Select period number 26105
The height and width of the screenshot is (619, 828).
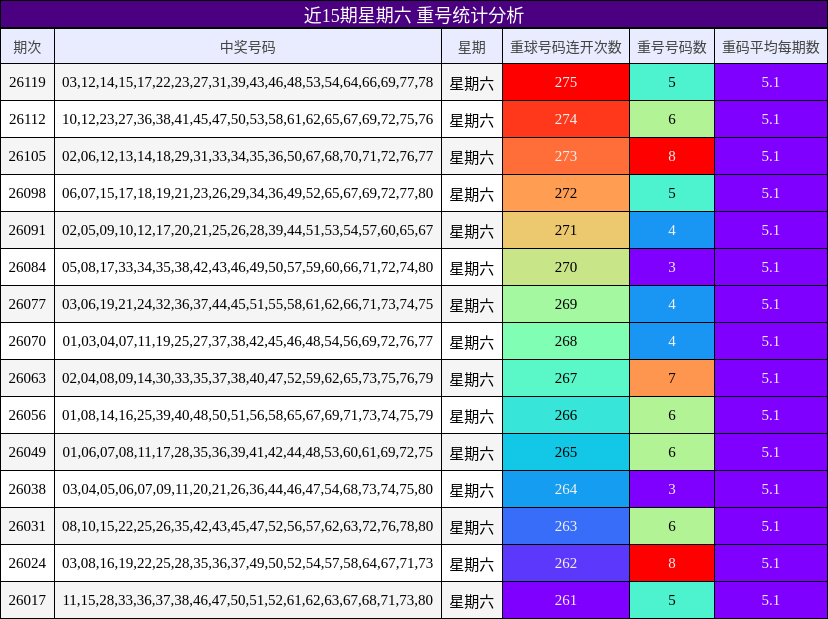(27, 156)
